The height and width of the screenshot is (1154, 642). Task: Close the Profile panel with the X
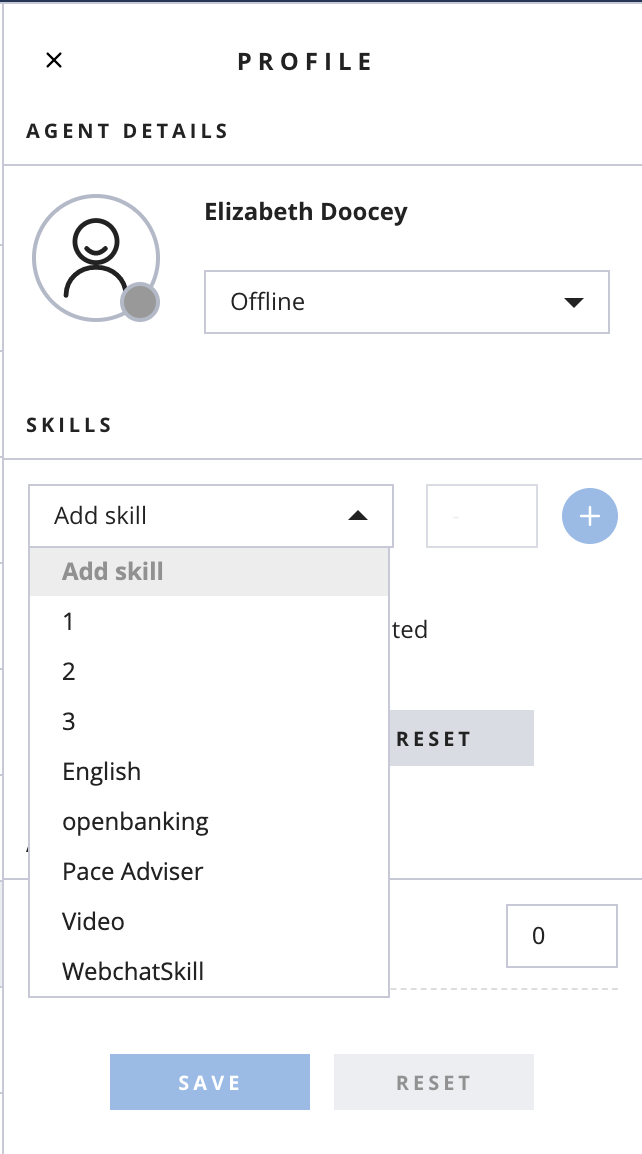(x=54, y=60)
